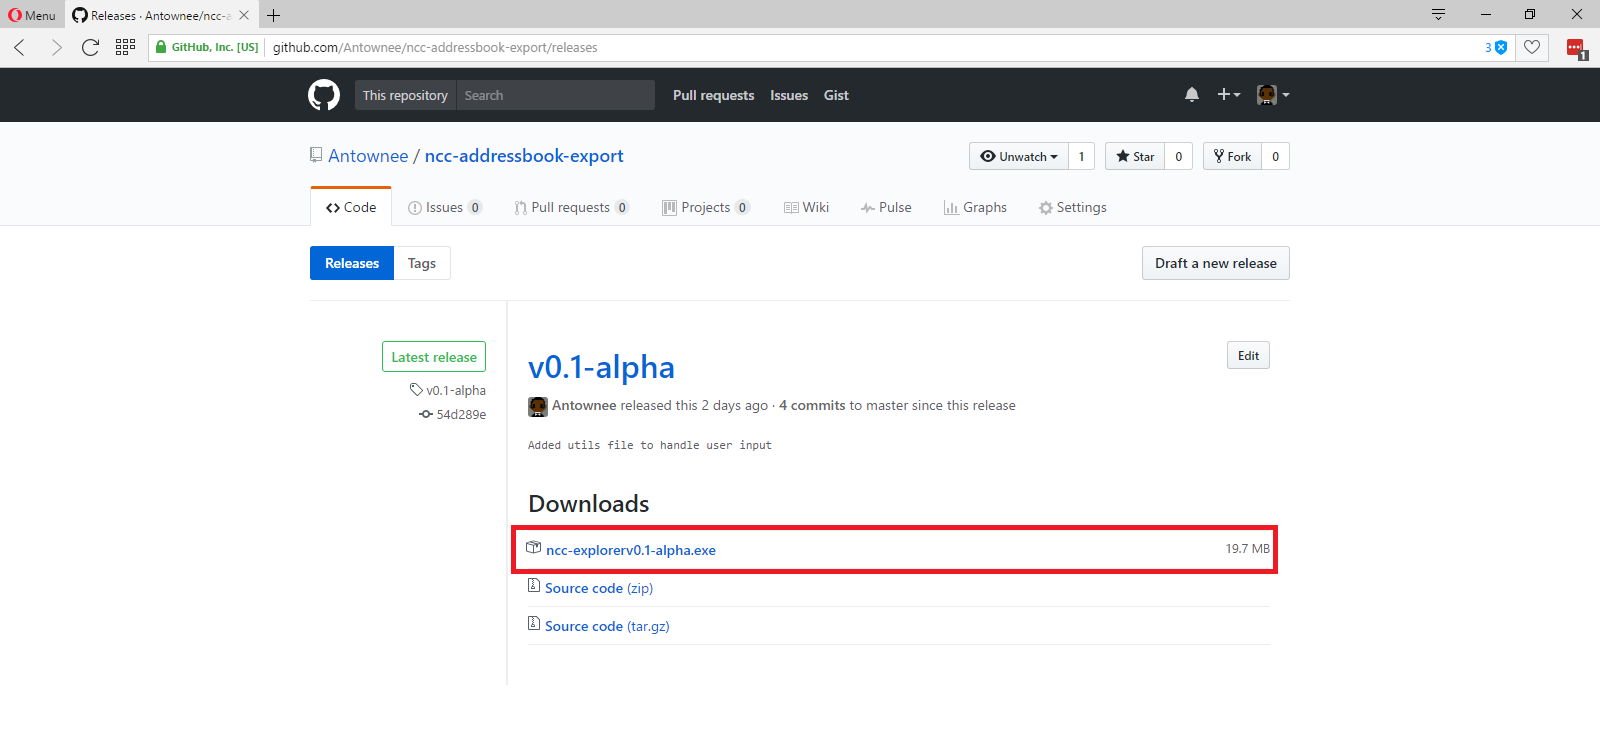Add a new browser tab
This screenshot has height=740, width=1600.
273,15
